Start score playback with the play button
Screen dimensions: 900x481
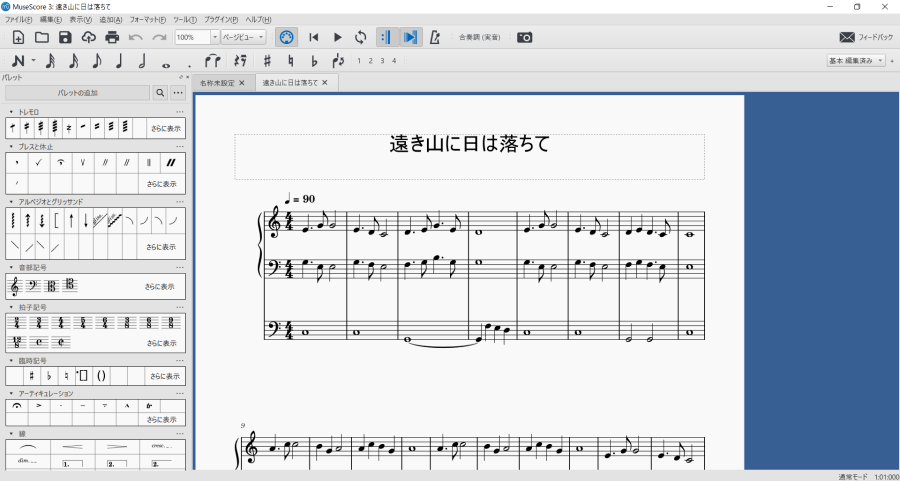338,37
